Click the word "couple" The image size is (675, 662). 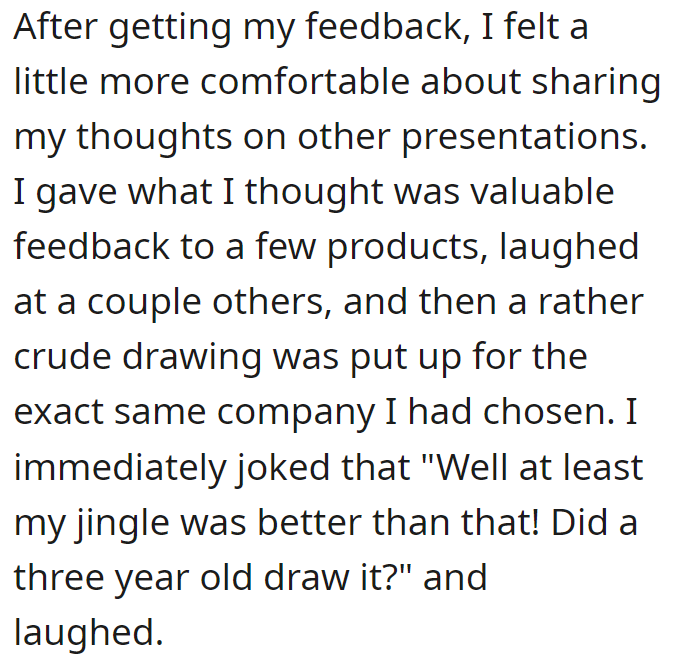(x=144, y=304)
